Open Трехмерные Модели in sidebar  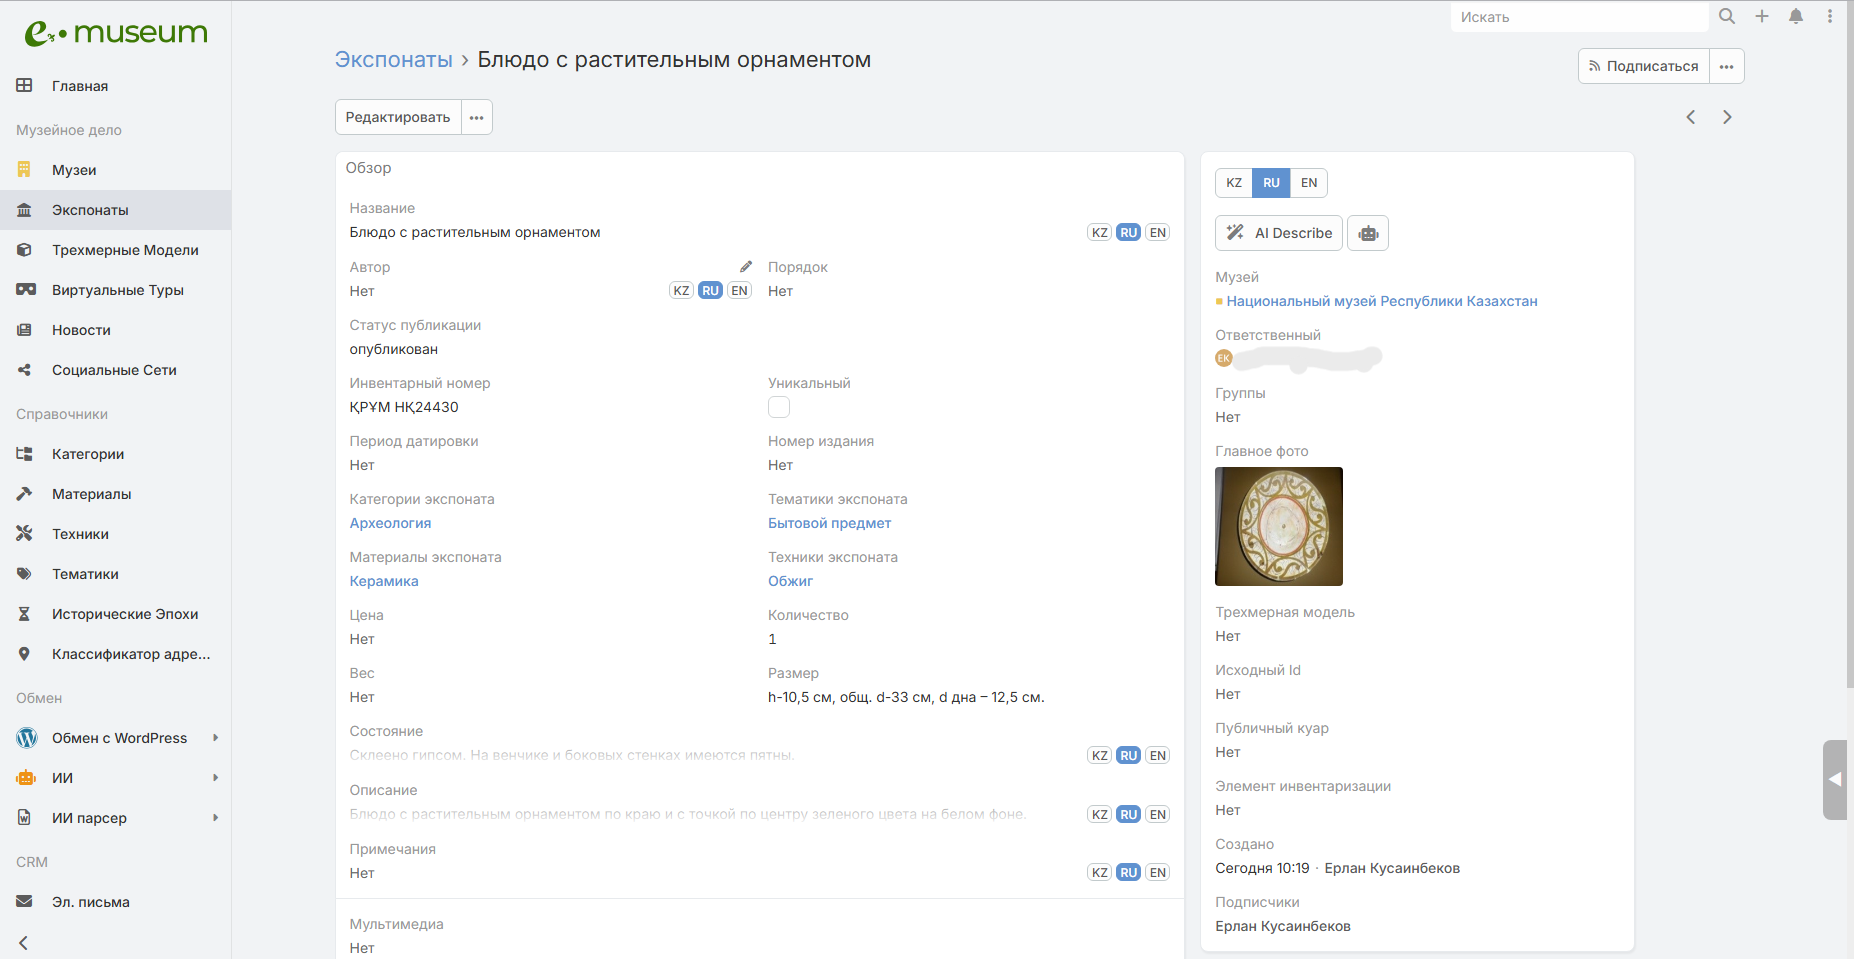[x=125, y=250]
